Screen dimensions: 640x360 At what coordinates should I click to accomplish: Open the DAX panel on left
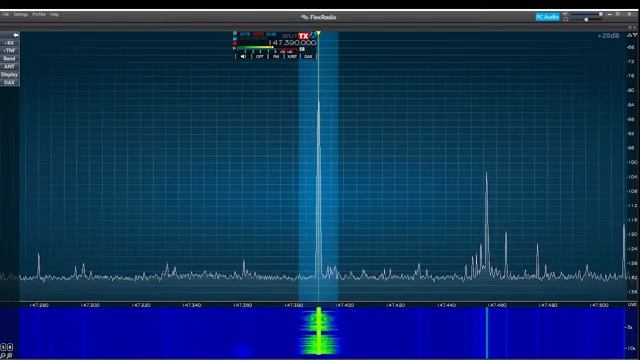tap(9, 82)
